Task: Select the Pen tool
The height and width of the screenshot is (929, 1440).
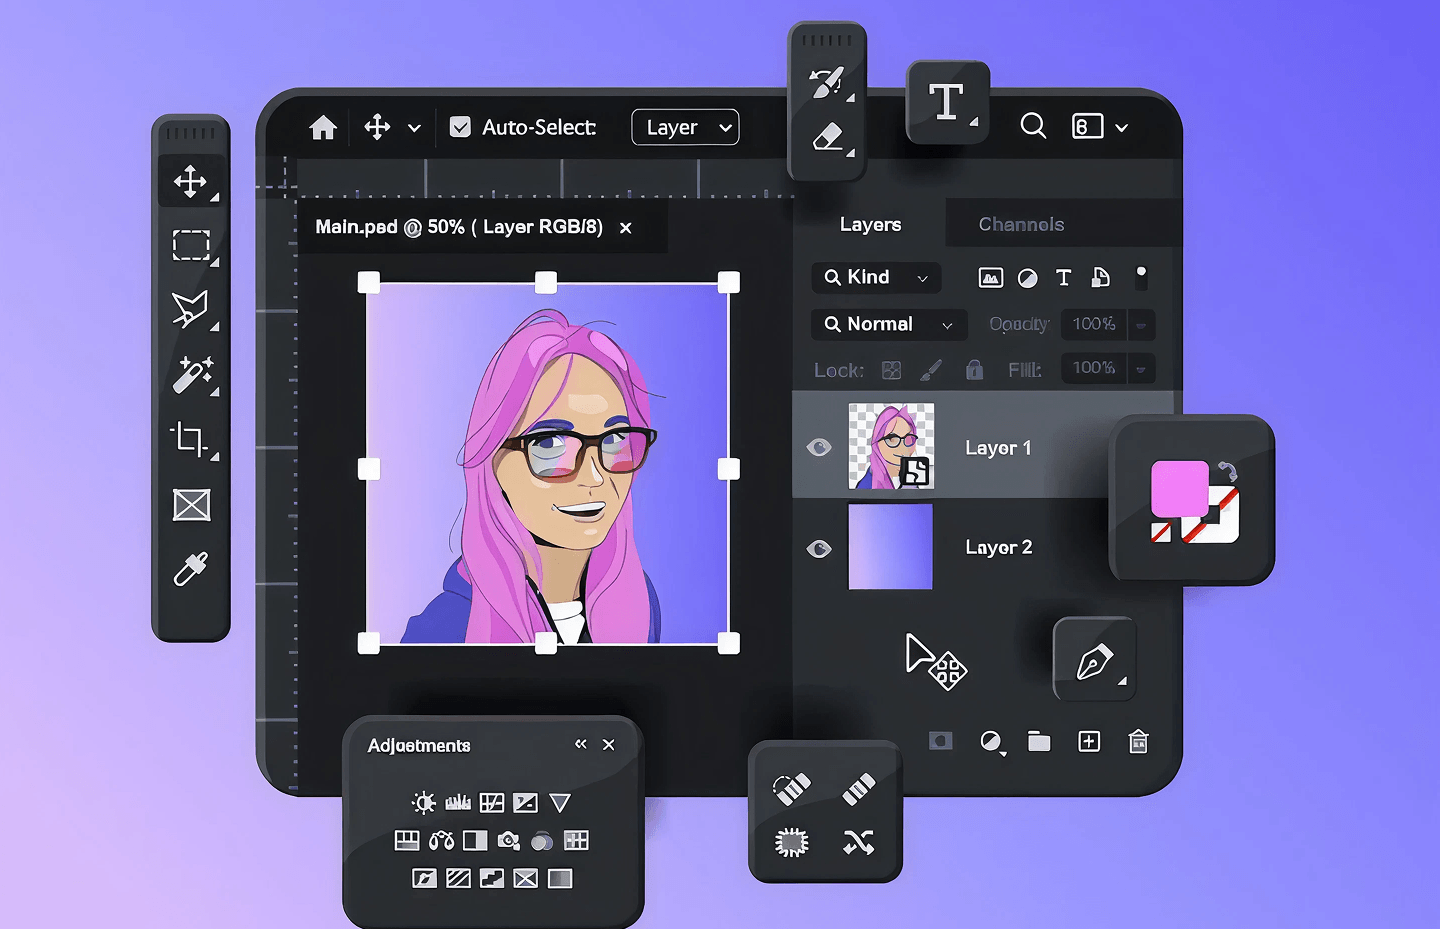Action: point(1093,661)
